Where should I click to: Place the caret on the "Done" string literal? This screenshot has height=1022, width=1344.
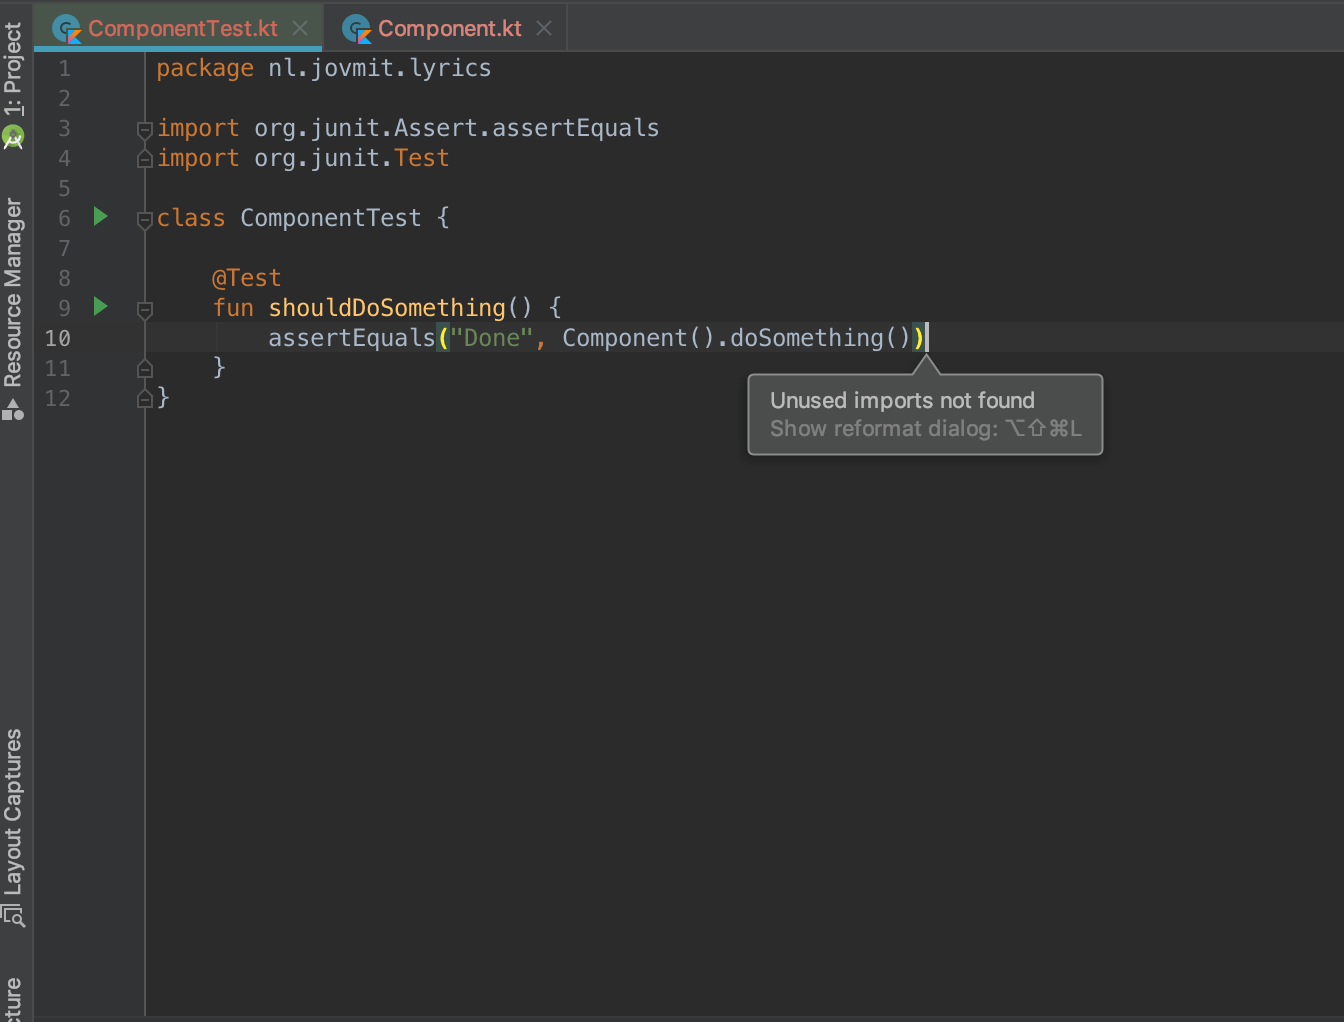point(491,337)
